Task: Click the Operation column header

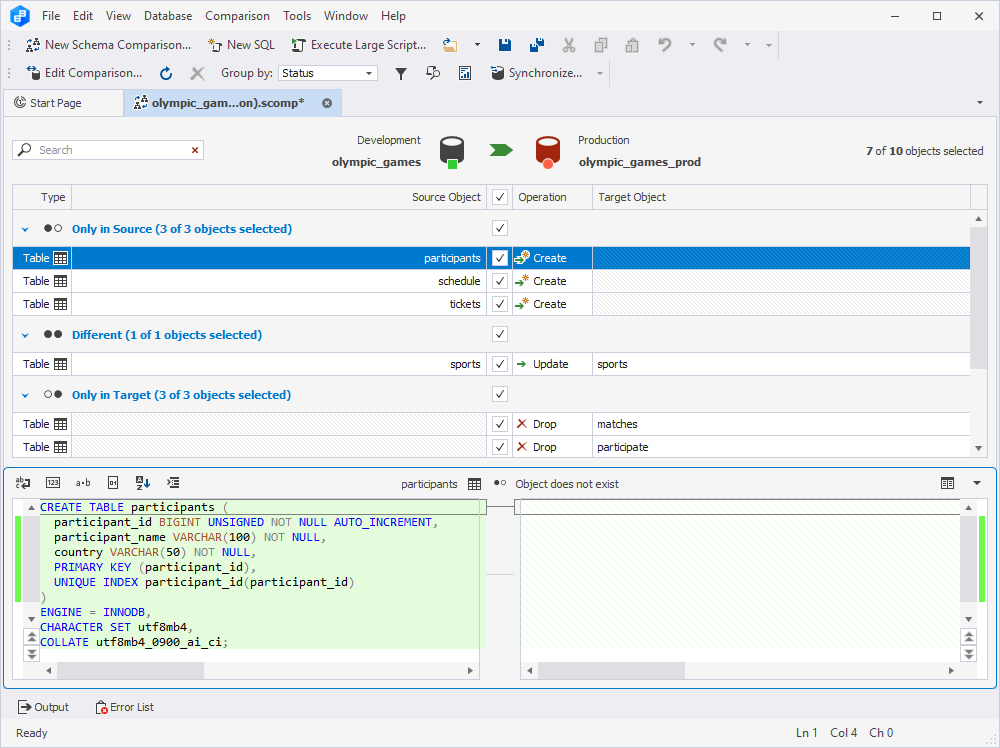Action: (552, 197)
